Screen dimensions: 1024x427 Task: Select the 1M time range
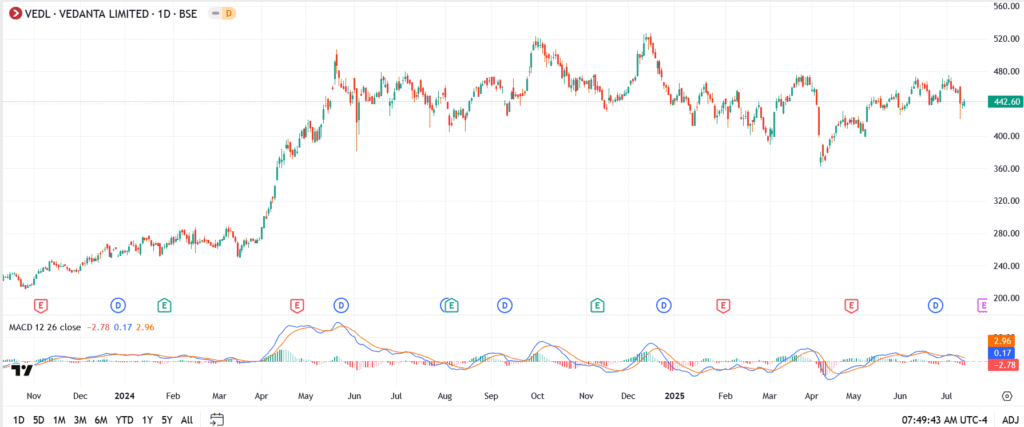tap(59, 420)
